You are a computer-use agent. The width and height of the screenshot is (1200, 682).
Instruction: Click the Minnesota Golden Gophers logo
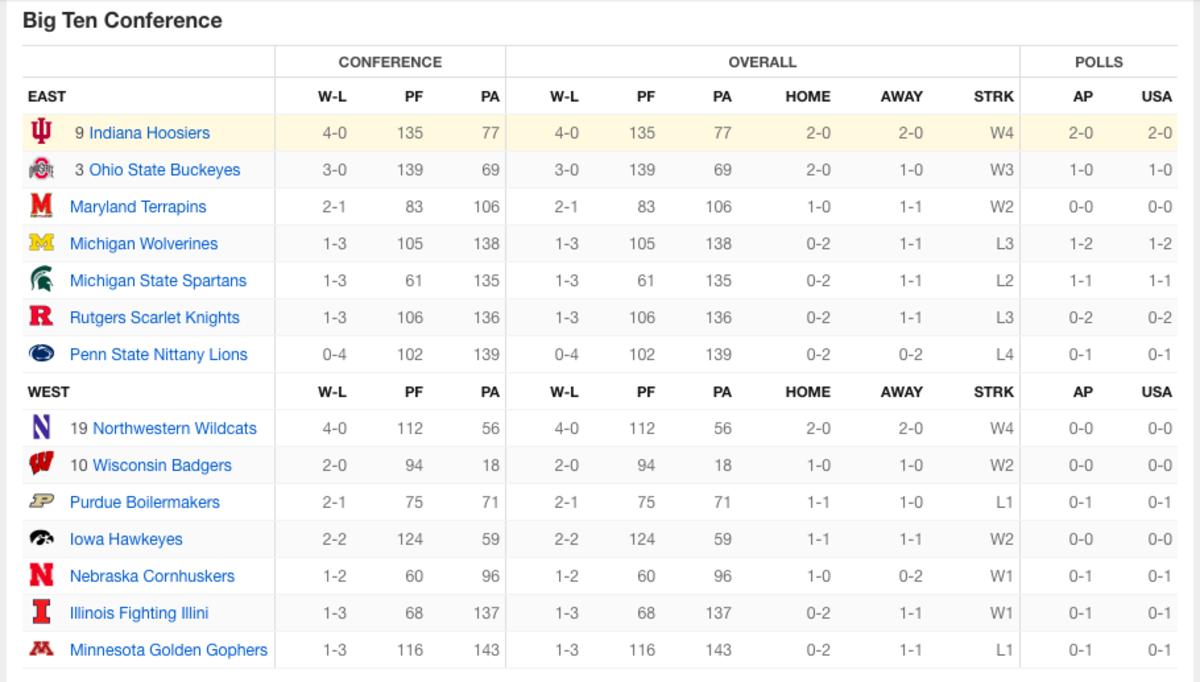coord(41,650)
